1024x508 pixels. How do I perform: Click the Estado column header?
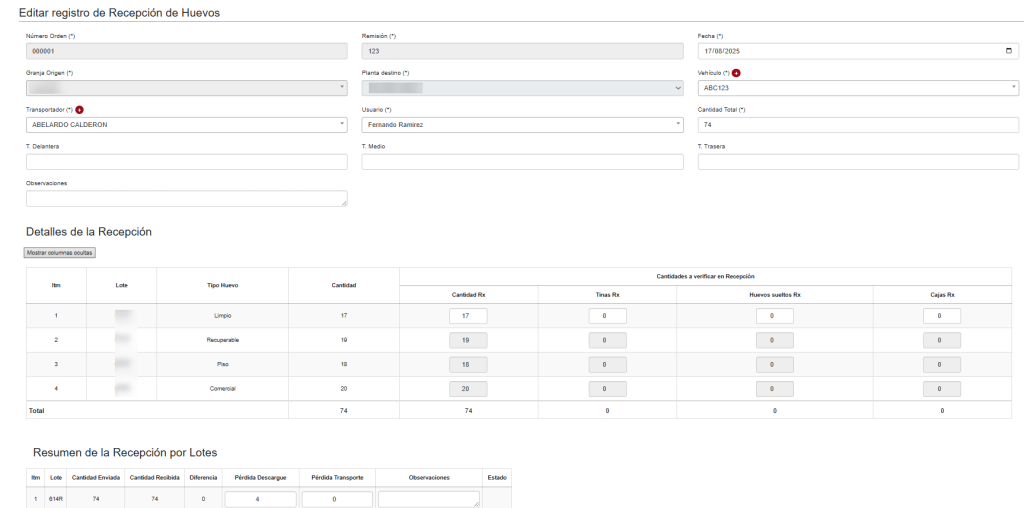coord(497,478)
